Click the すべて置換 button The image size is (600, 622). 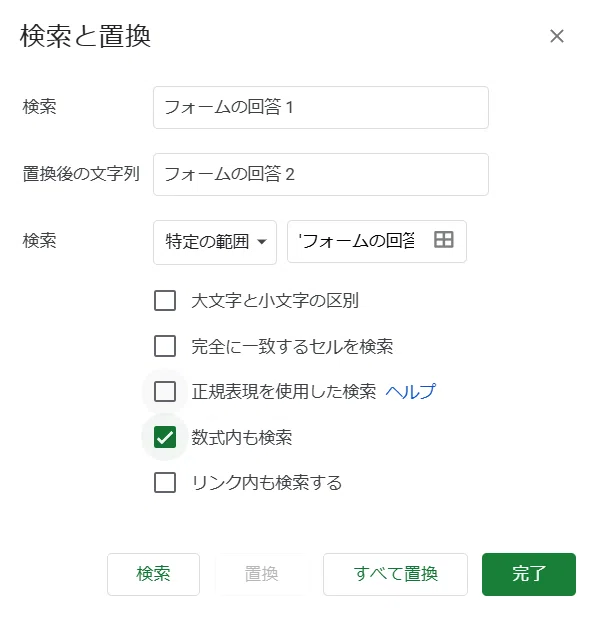point(395,574)
